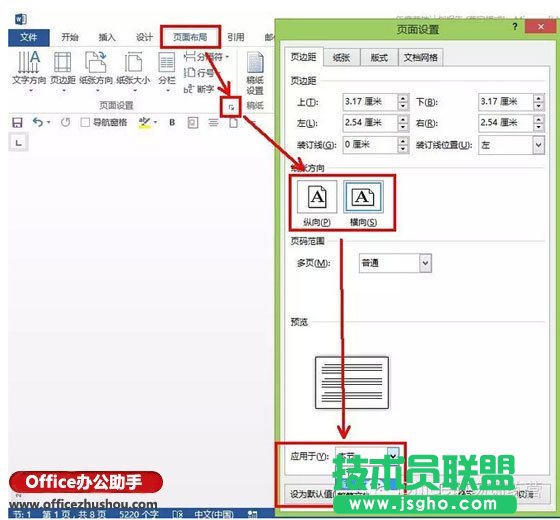
Task: Click the Section 1 (节: 1) status bar item
Action: (x=22, y=514)
